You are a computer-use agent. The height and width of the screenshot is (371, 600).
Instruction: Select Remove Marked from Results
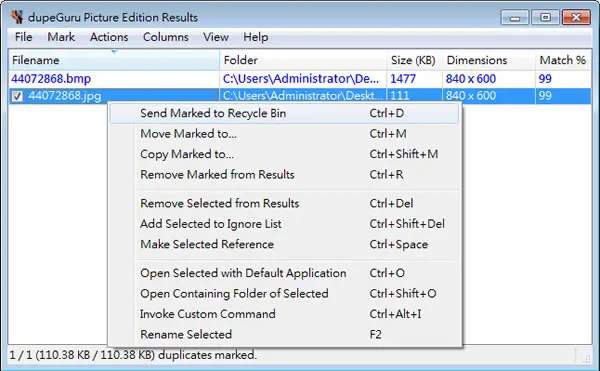click(x=284, y=174)
